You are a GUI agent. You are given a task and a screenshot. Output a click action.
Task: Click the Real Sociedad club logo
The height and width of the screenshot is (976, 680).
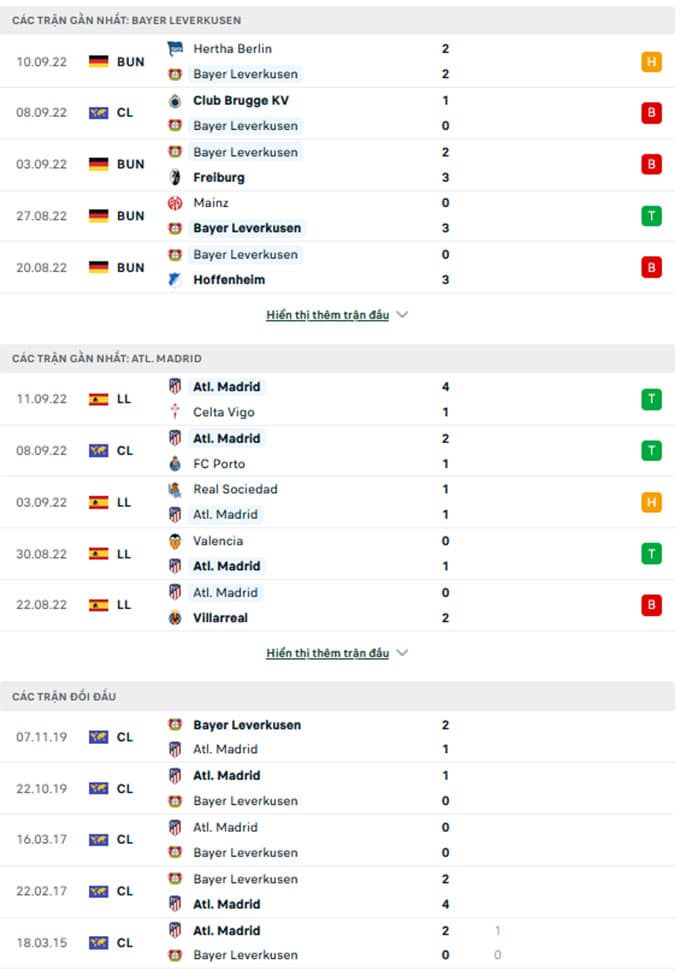pos(175,490)
